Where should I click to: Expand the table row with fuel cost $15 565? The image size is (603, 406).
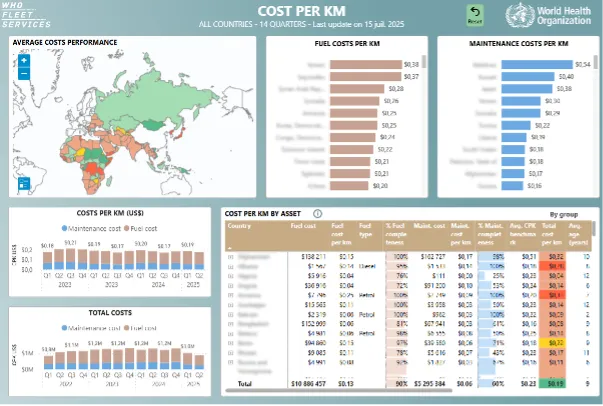click(231, 305)
